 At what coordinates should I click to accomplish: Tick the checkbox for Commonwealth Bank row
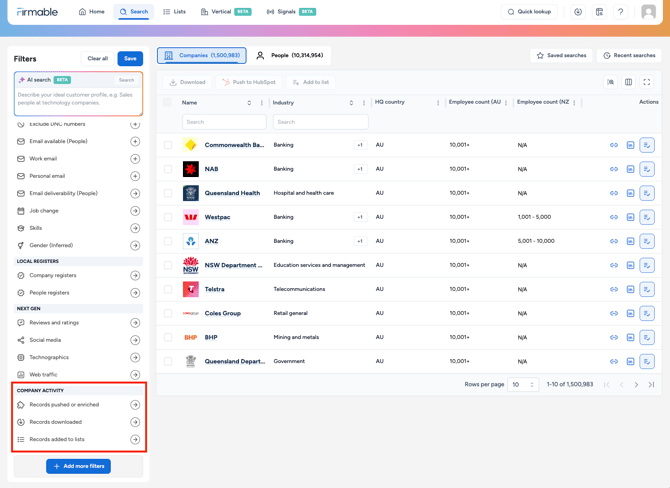[x=168, y=145]
